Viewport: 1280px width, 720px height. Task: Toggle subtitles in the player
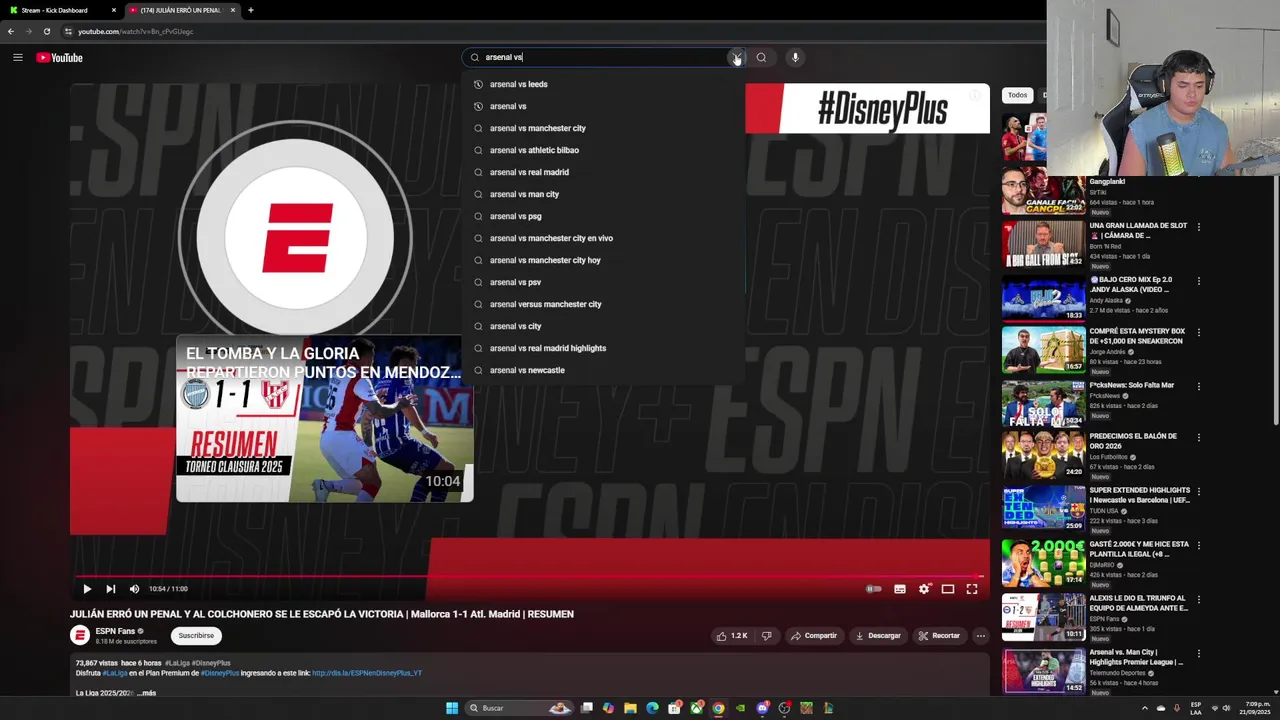[x=900, y=589]
